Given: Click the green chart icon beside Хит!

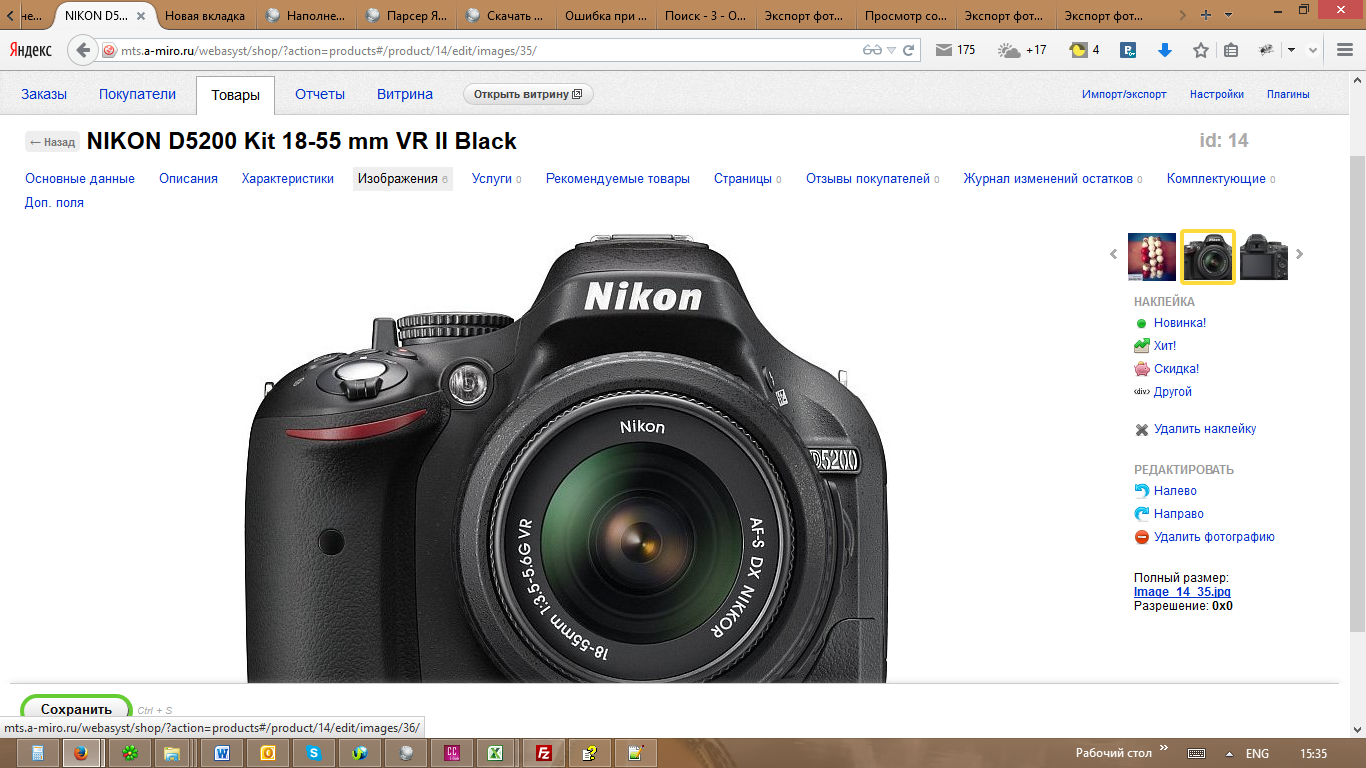Looking at the screenshot, I should pyautogui.click(x=1141, y=346).
